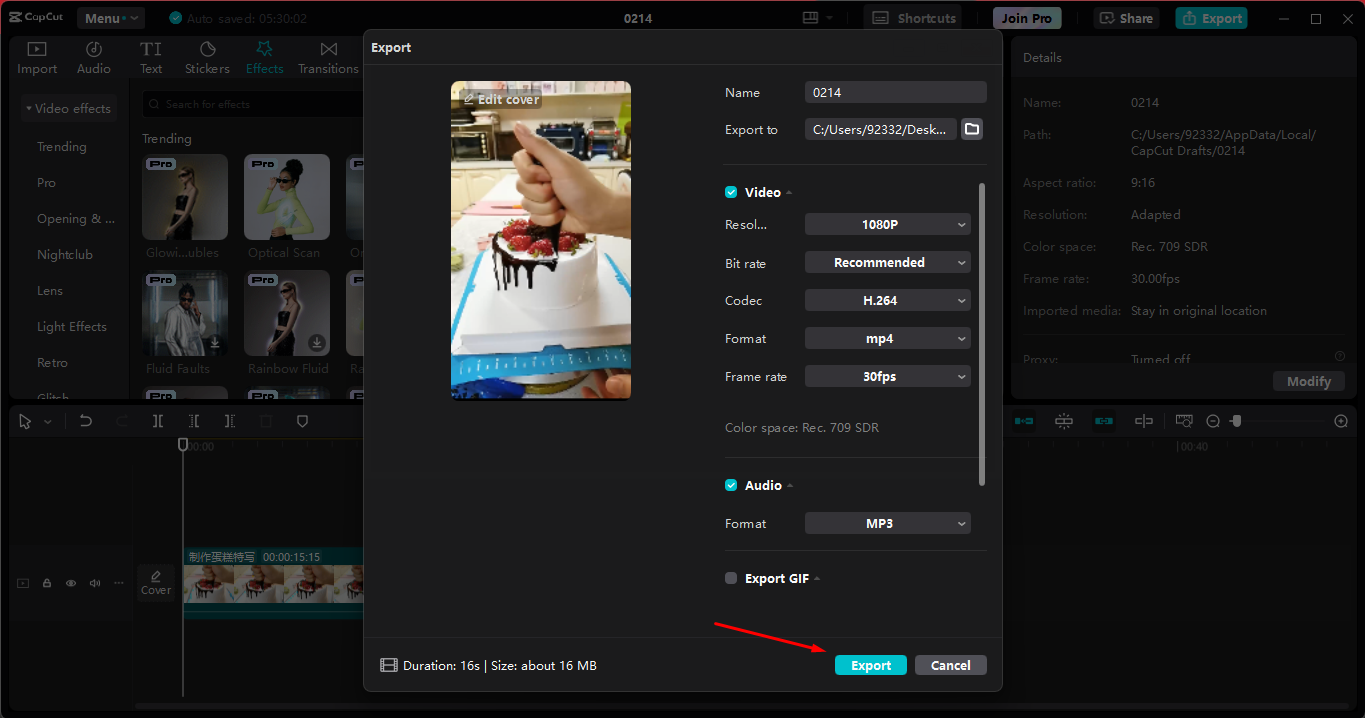The image size is (1365, 718).
Task: Open the Transitions tab
Action: click(328, 58)
